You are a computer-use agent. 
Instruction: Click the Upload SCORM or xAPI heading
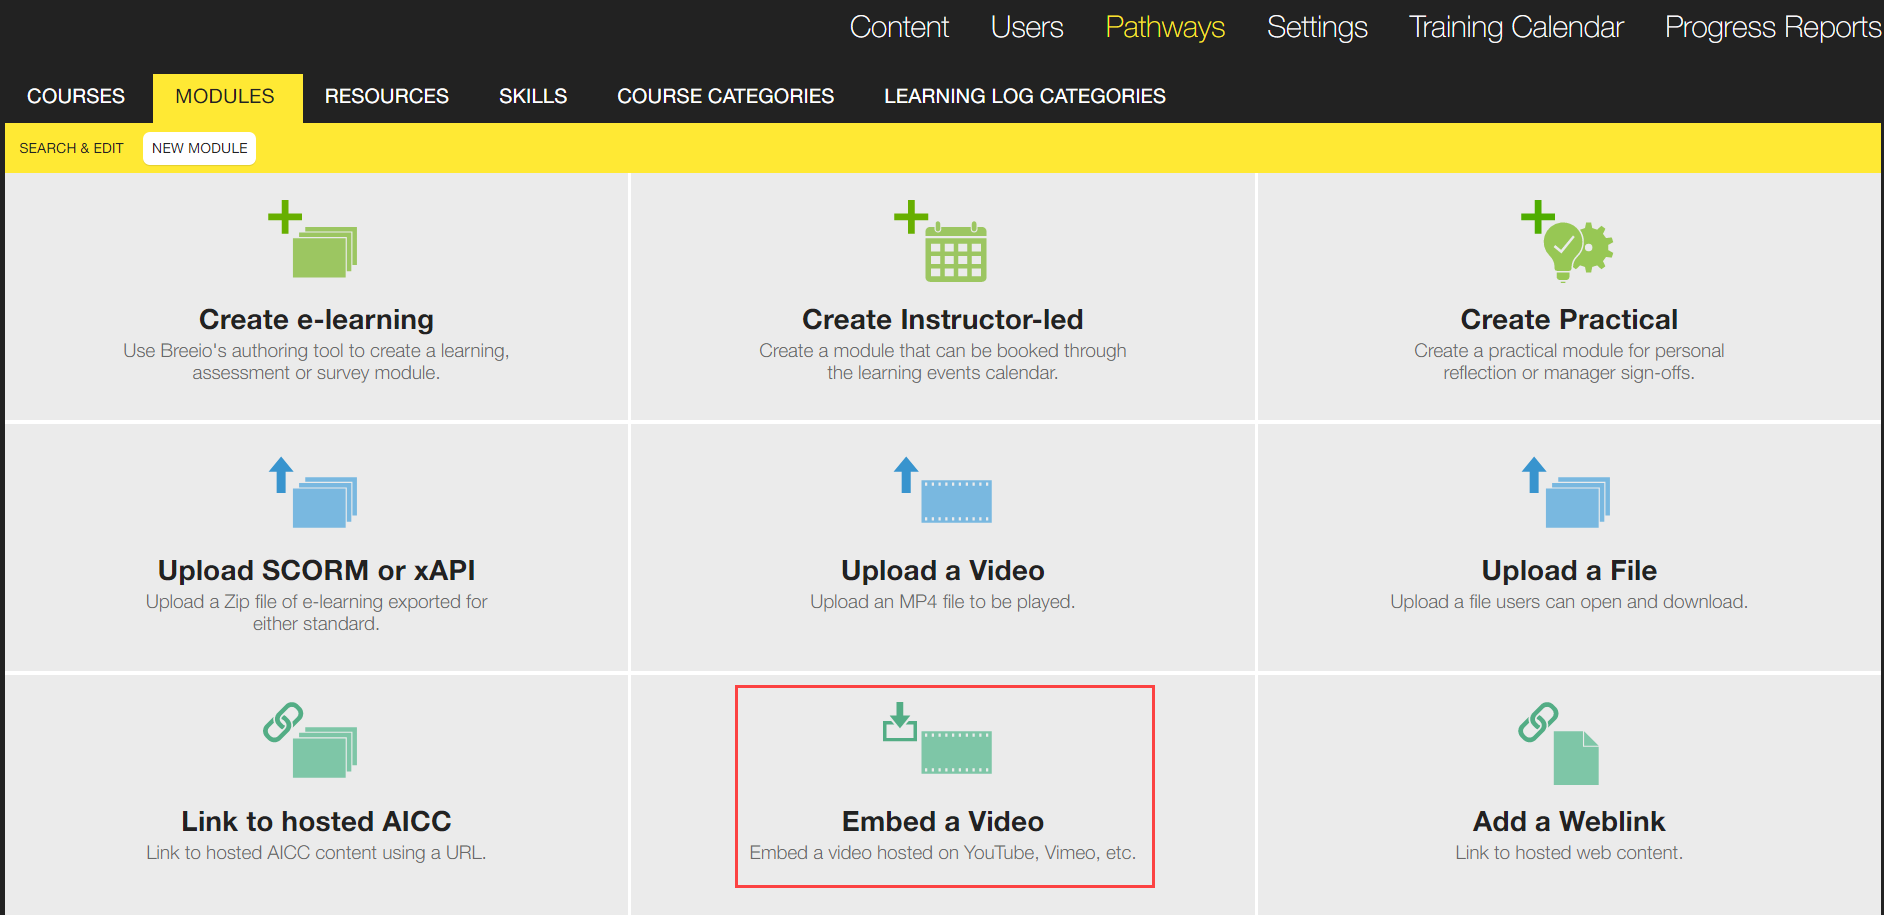point(316,570)
